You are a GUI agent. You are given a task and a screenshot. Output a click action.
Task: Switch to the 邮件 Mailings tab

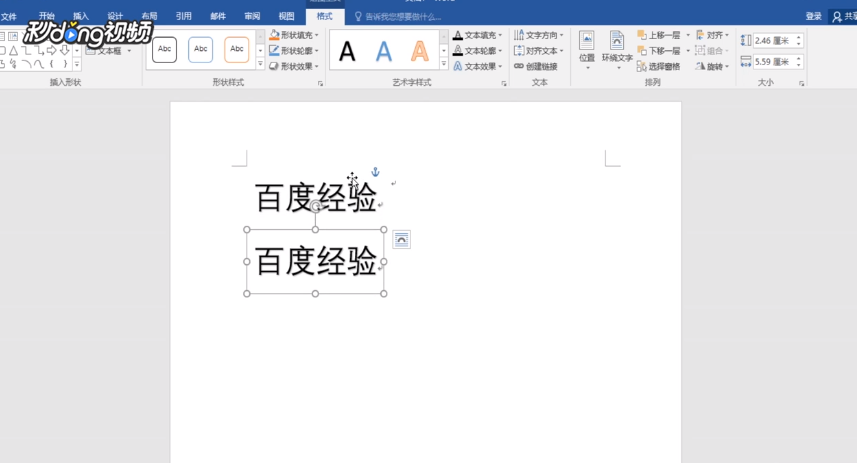coord(218,16)
